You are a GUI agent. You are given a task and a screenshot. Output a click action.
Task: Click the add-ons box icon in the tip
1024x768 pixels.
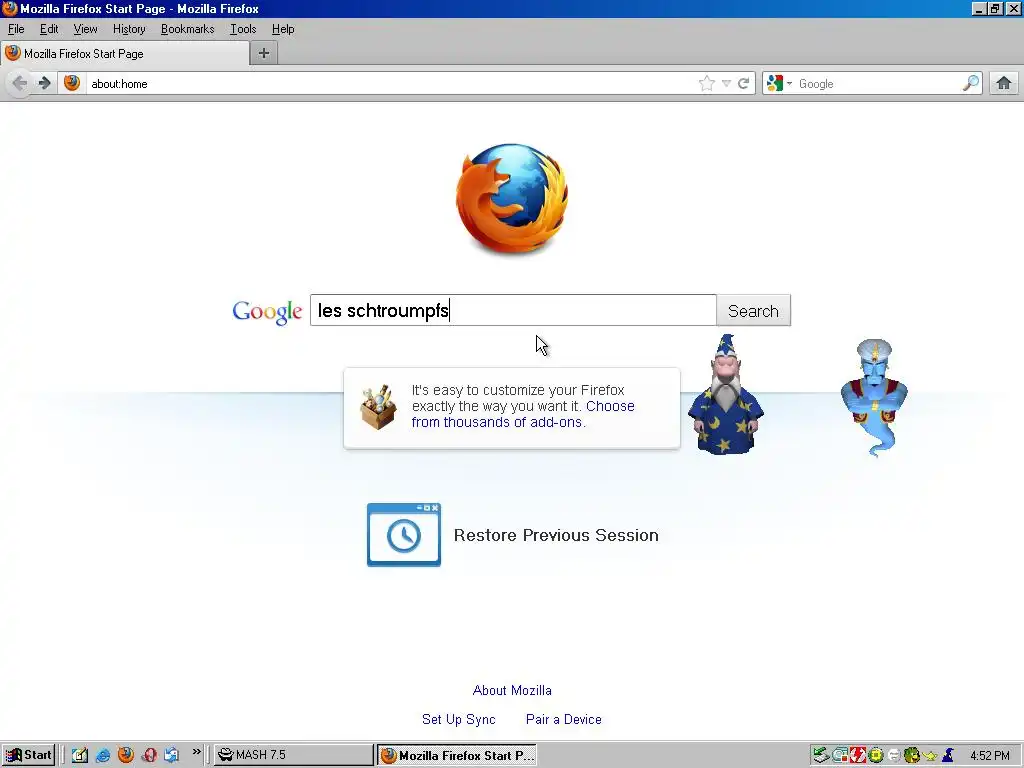tap(378, 408)
